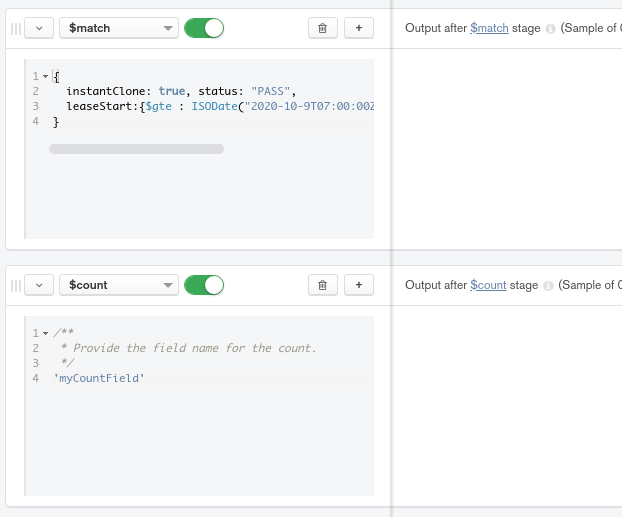Grab the drag handle of the $count stage
The image size is (622, 517).
click(15, 286)
